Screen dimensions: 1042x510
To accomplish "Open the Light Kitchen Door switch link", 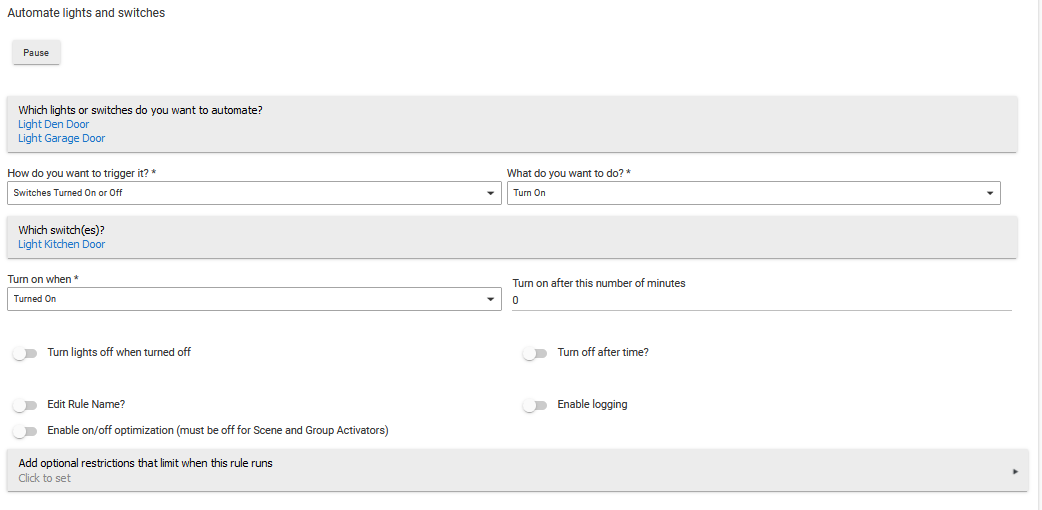I will click(x=61, y=244).
